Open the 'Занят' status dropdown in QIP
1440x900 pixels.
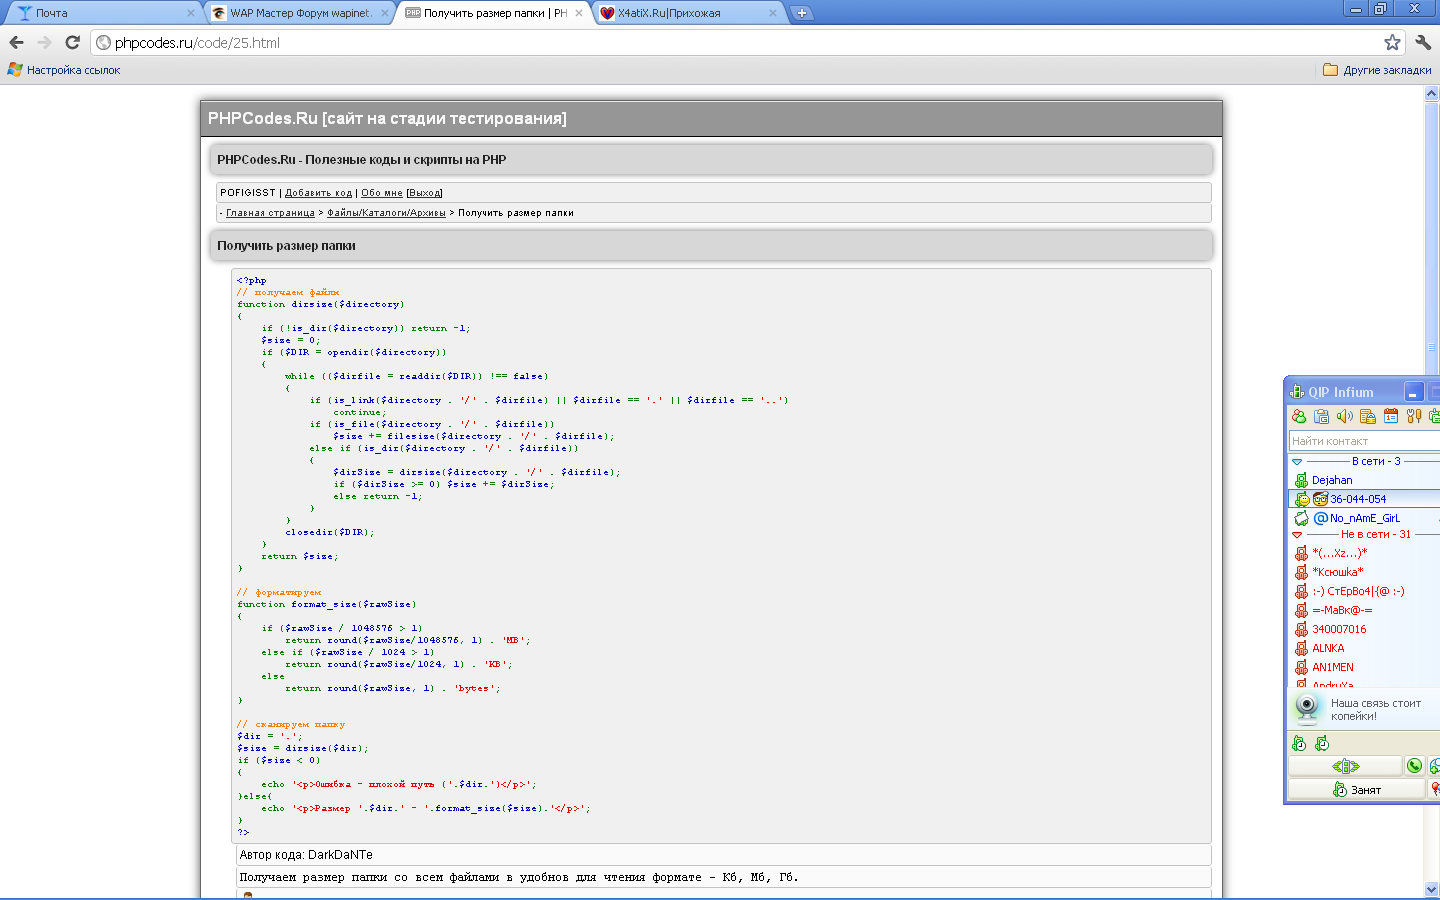(1357, 790)
